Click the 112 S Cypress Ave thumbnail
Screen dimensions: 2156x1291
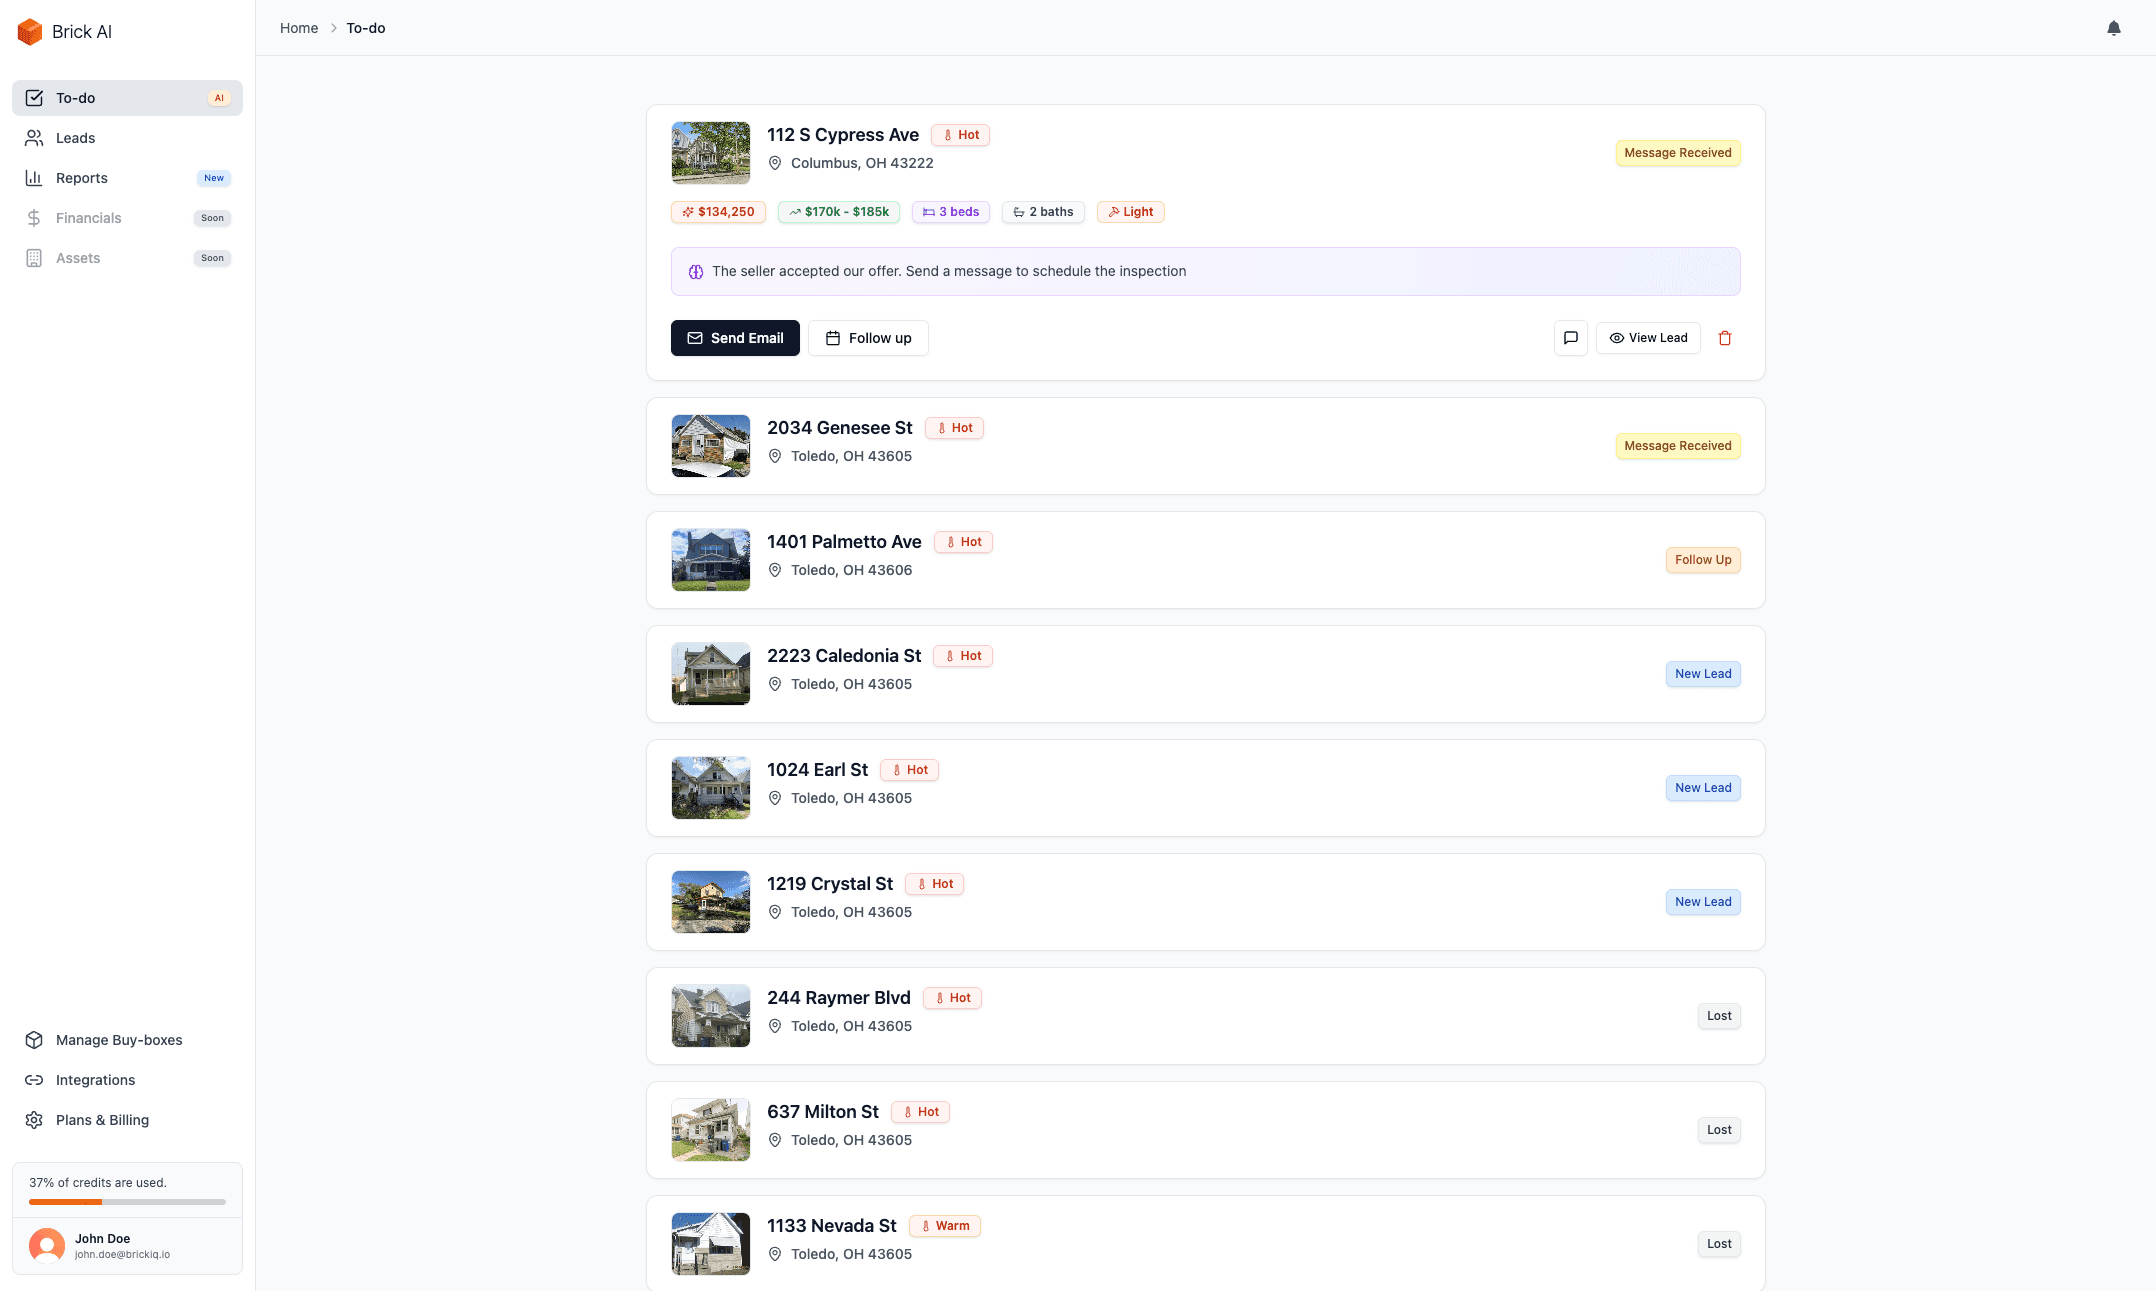(710, 153)
